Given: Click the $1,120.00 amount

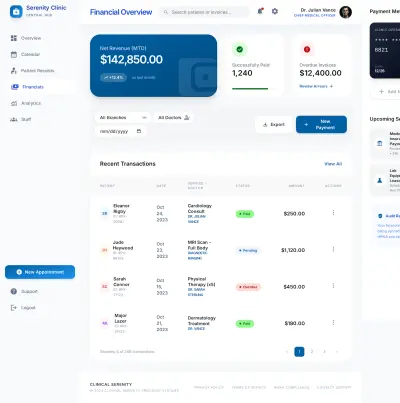Looking at the screenshot, I should [x=293, y=250].
